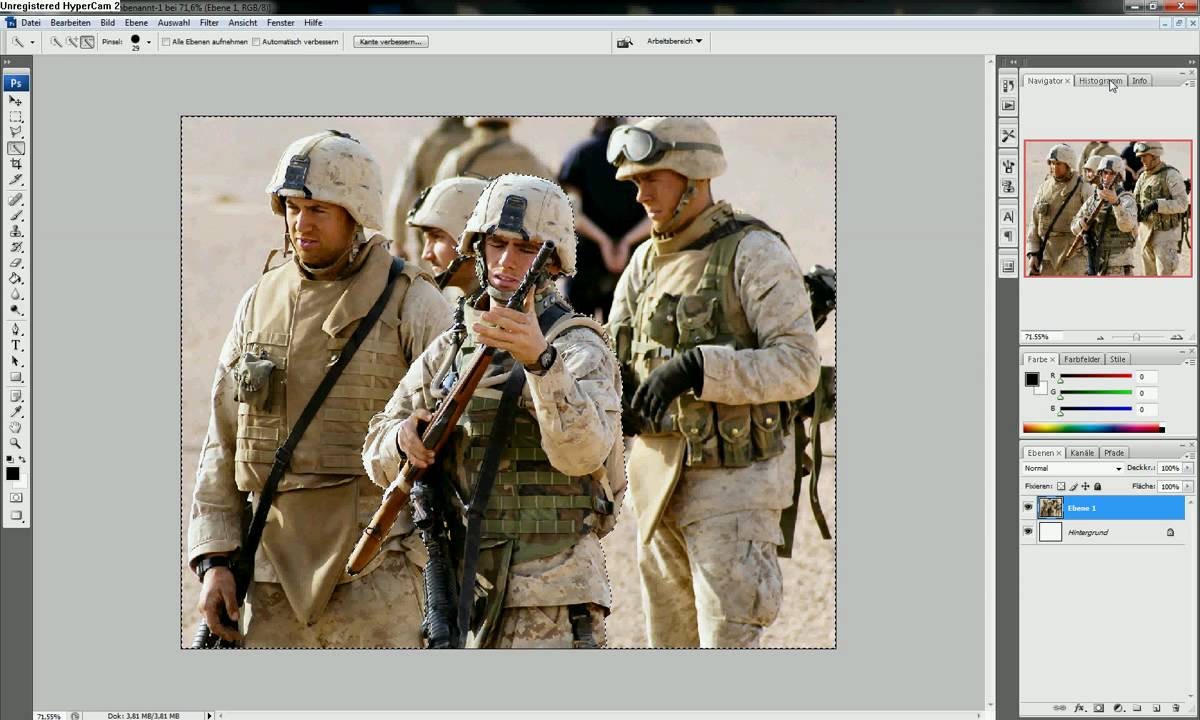Viewport: 1200px width, 720px height.
Task: Change the screen mode
Action: coord(16,516)
